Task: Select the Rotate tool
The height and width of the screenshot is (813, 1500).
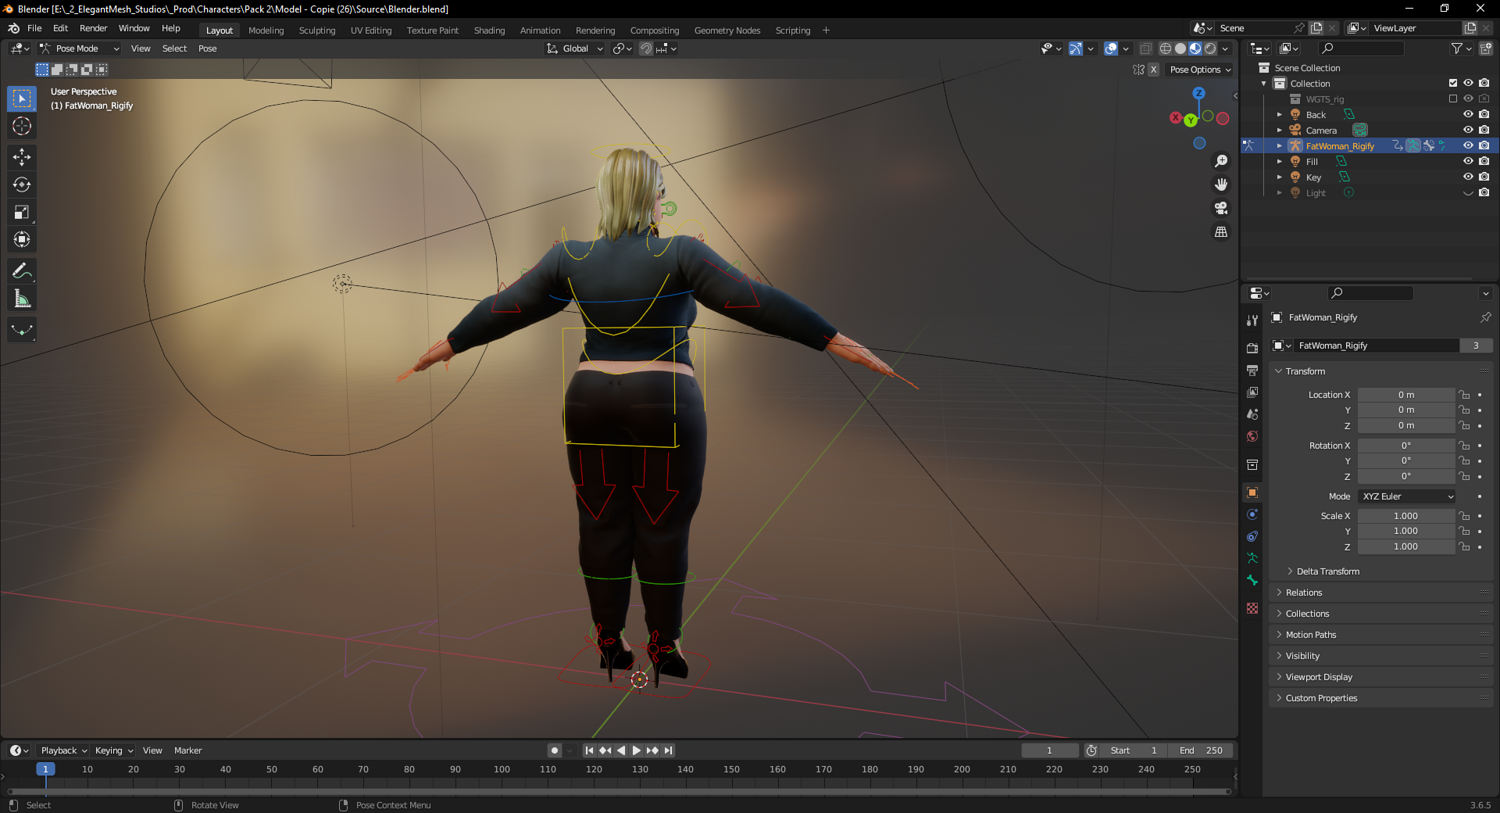Action: (22, 185)
